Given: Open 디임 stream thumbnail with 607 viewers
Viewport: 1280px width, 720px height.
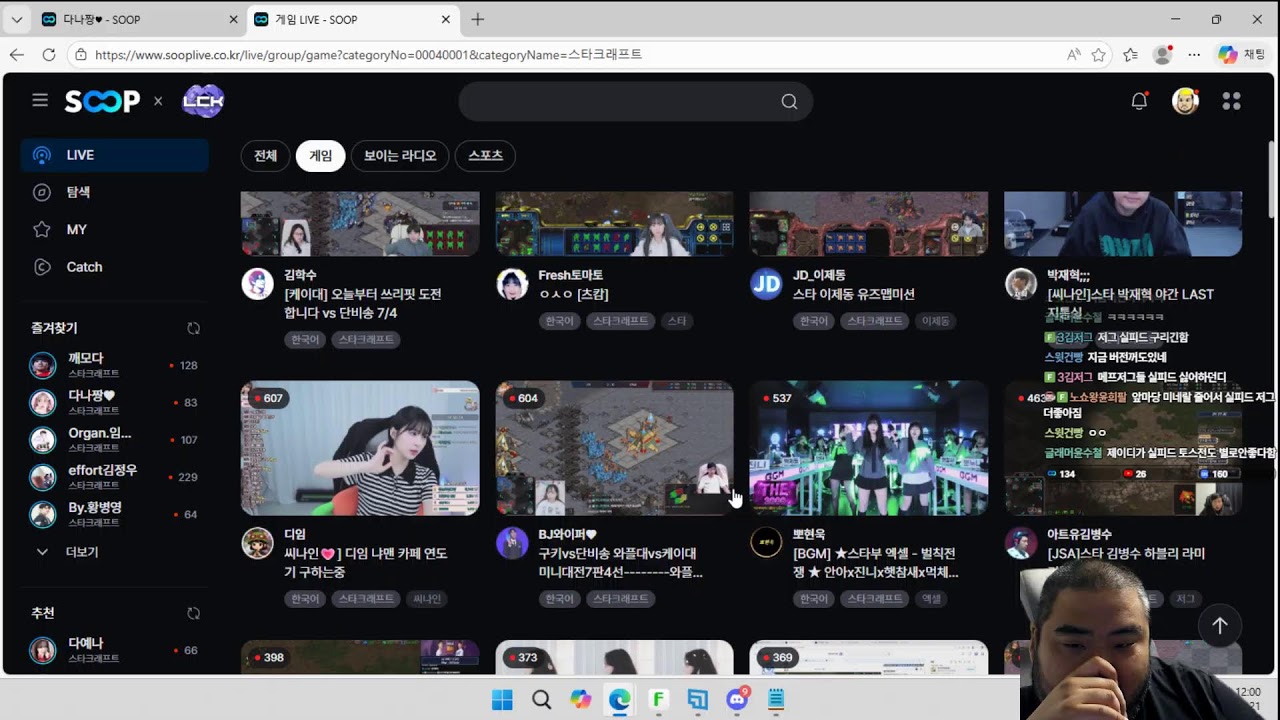Looking at the screenshot, I should click(x=360, y=448).
